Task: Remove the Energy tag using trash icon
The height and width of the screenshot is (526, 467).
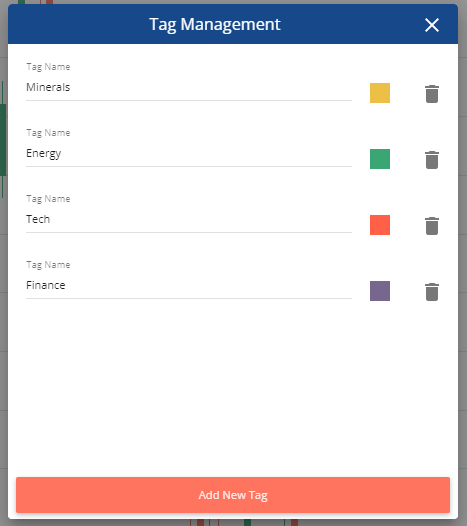Action: point(432,160)
